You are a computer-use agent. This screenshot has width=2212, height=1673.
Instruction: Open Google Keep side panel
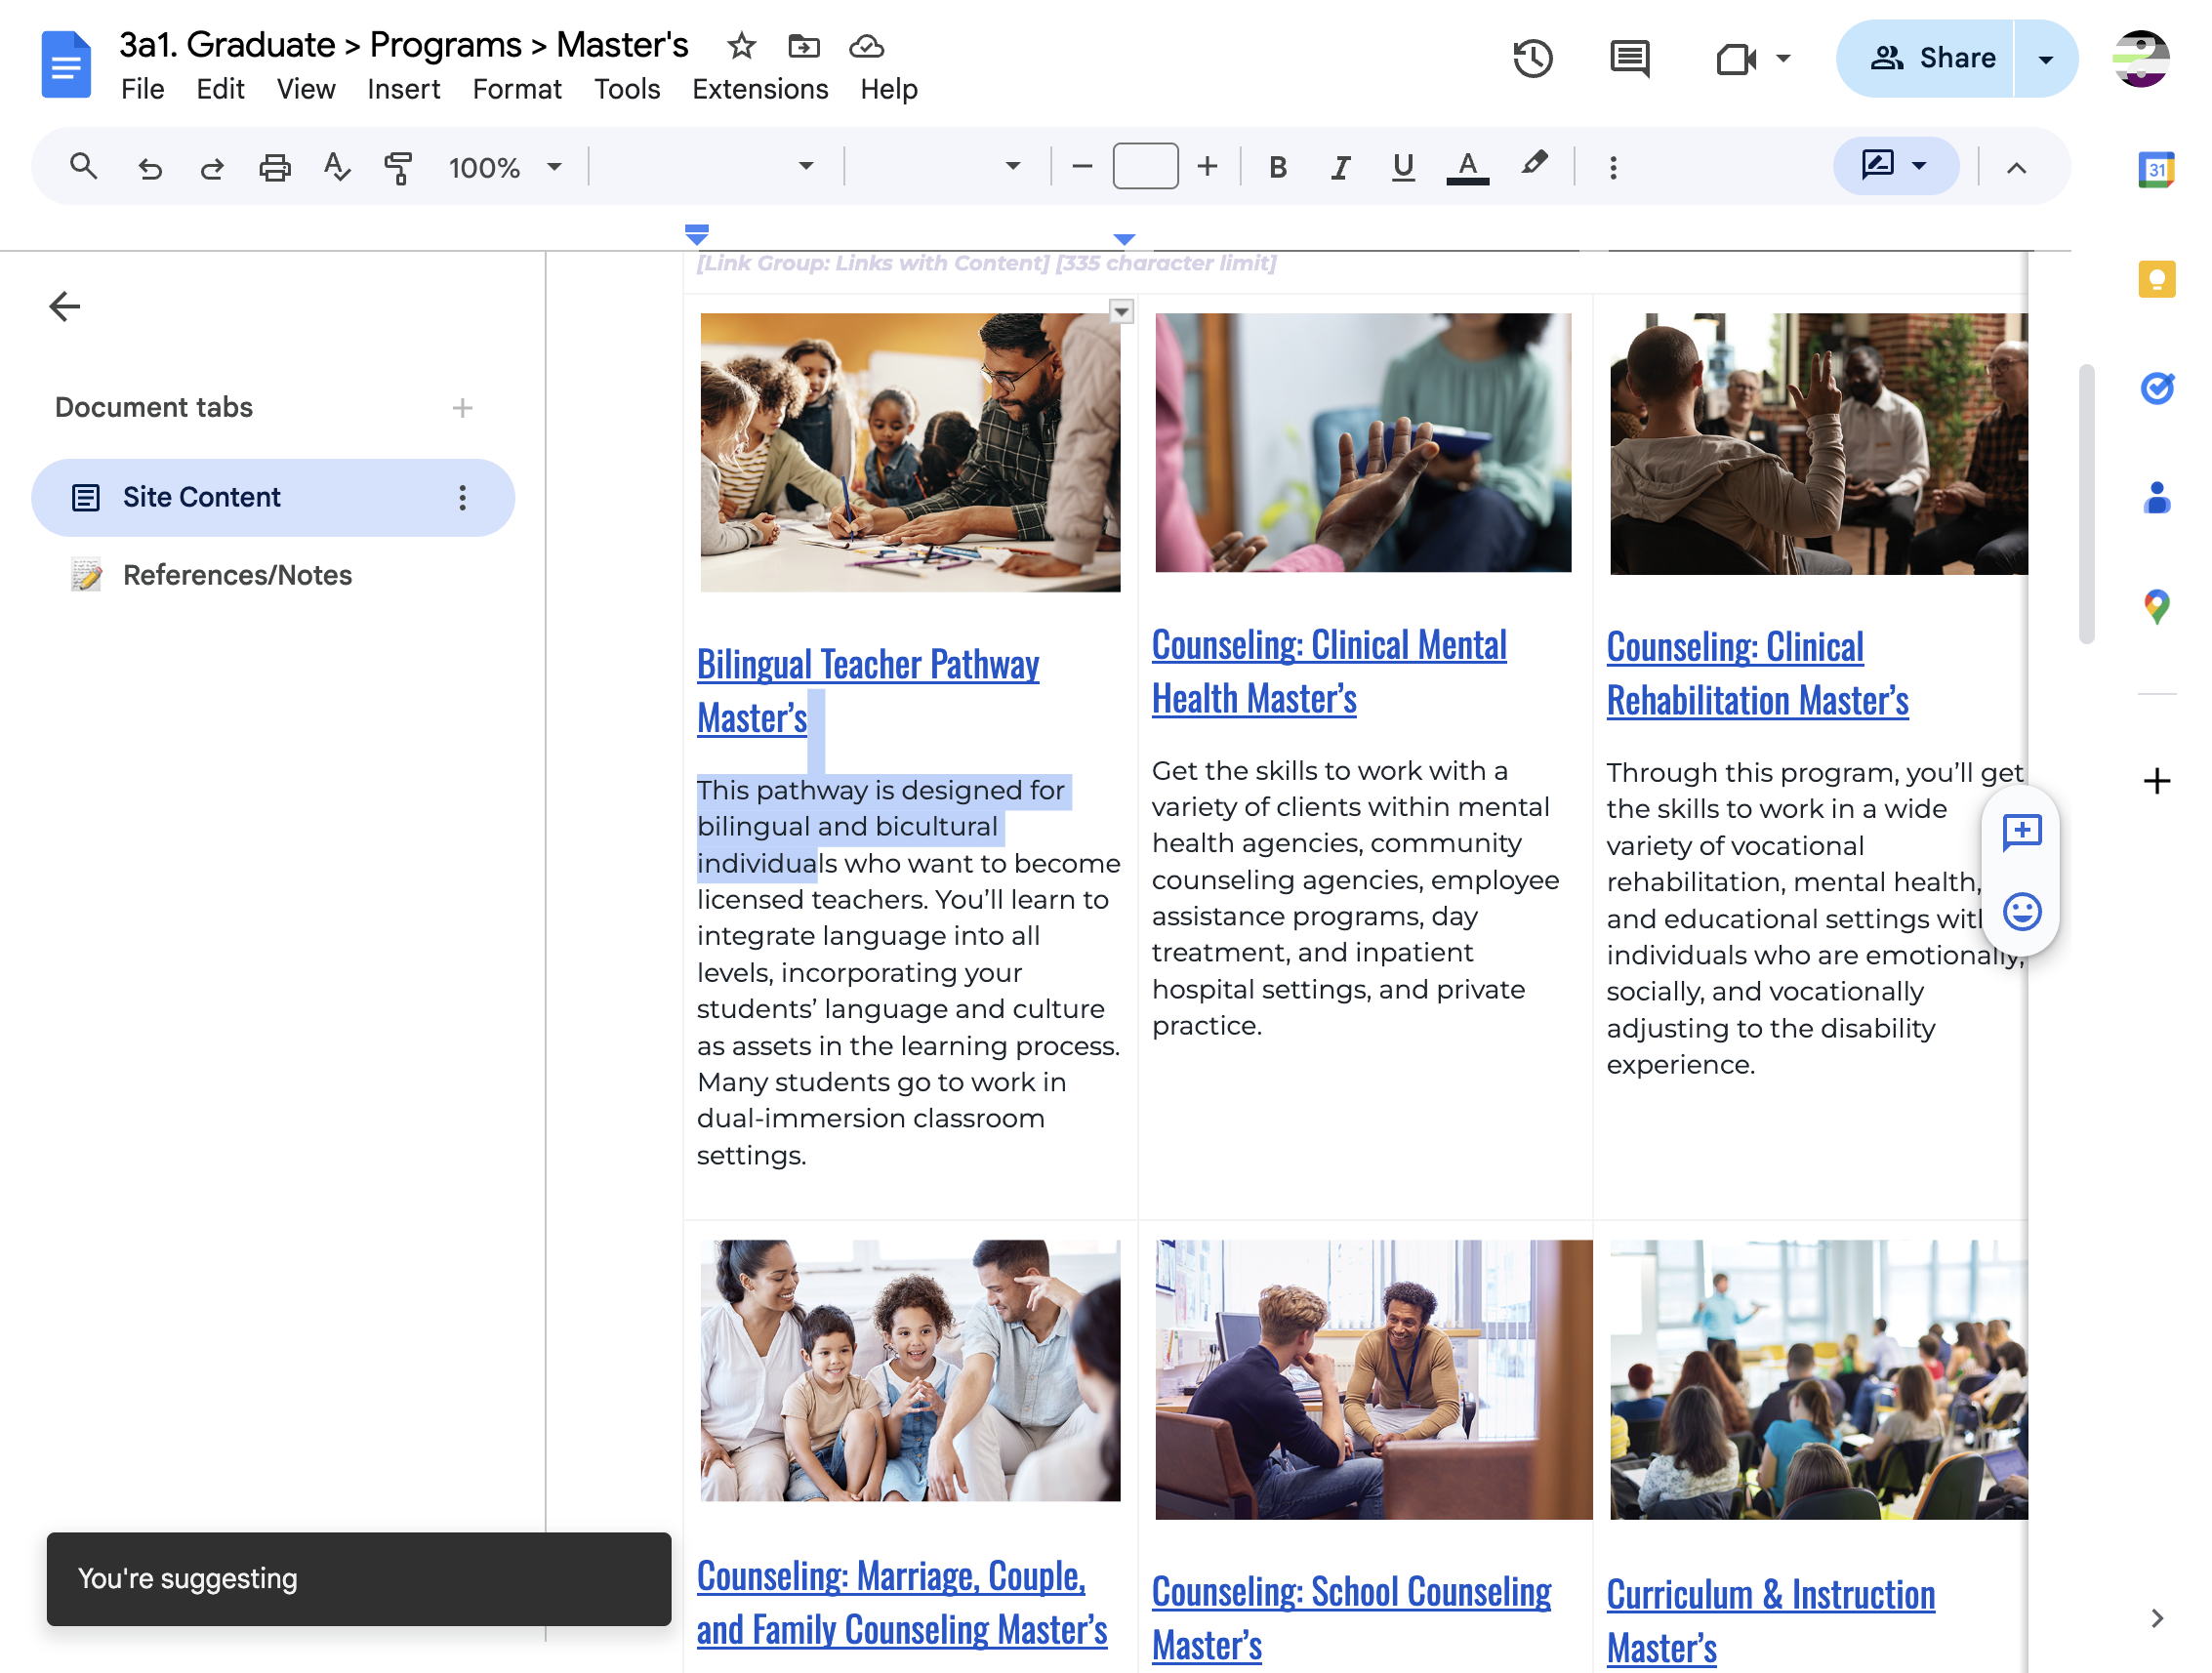pos(2156,279)
